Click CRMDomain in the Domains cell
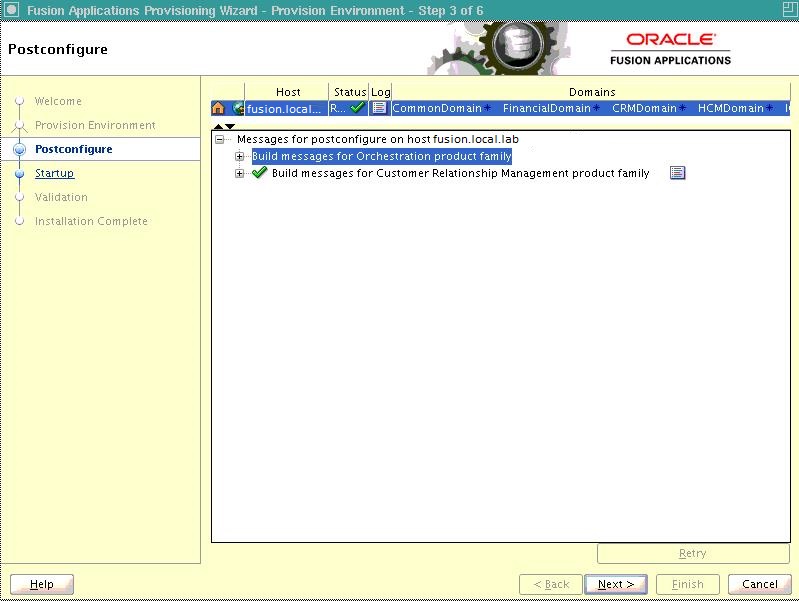 [645, 108]
